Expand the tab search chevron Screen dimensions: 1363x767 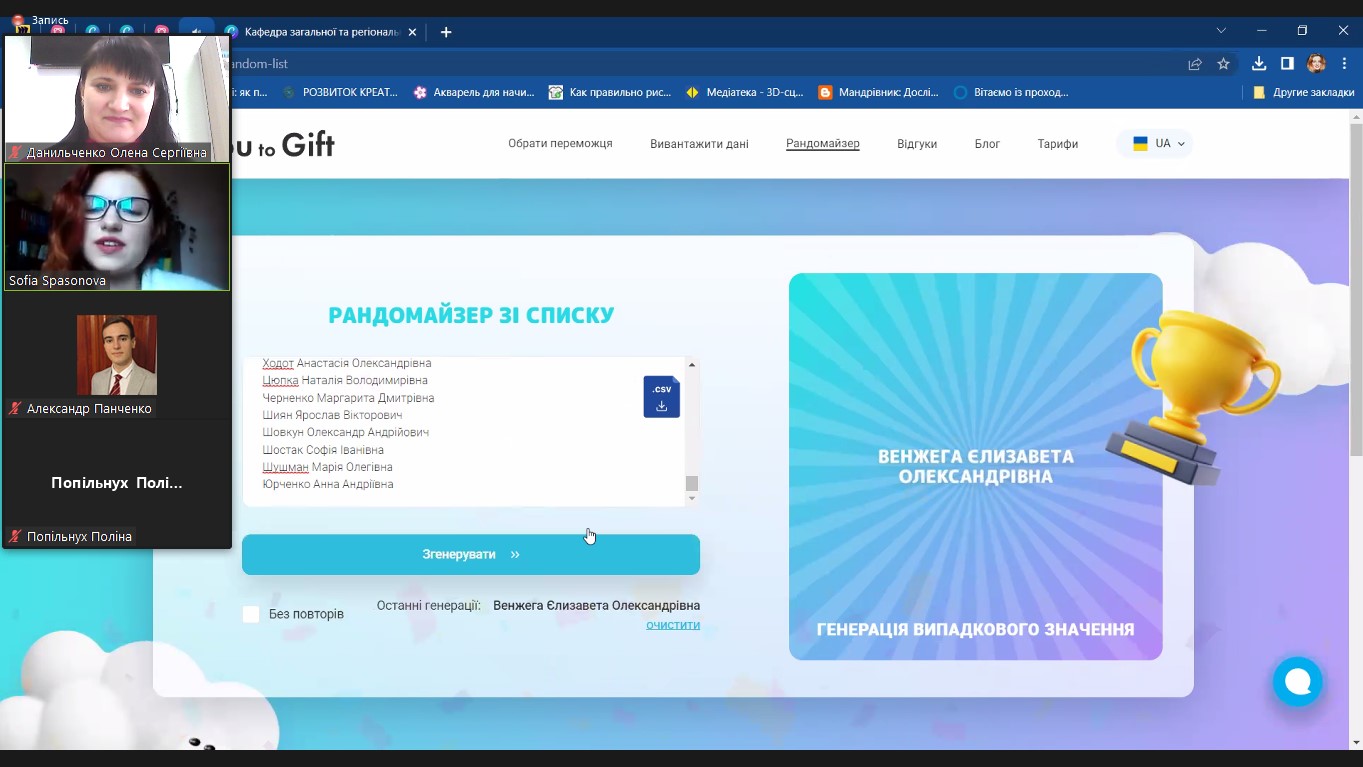pos(1221,31)
